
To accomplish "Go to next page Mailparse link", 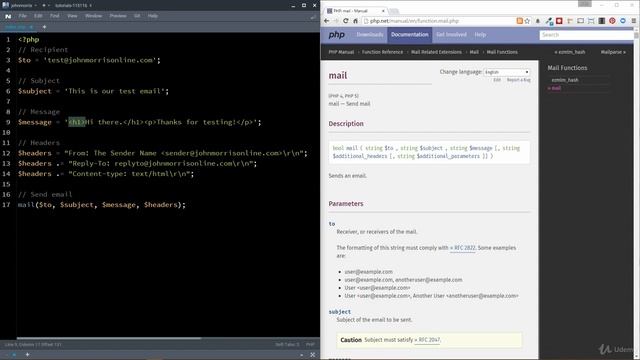I will tap(613, 52).
